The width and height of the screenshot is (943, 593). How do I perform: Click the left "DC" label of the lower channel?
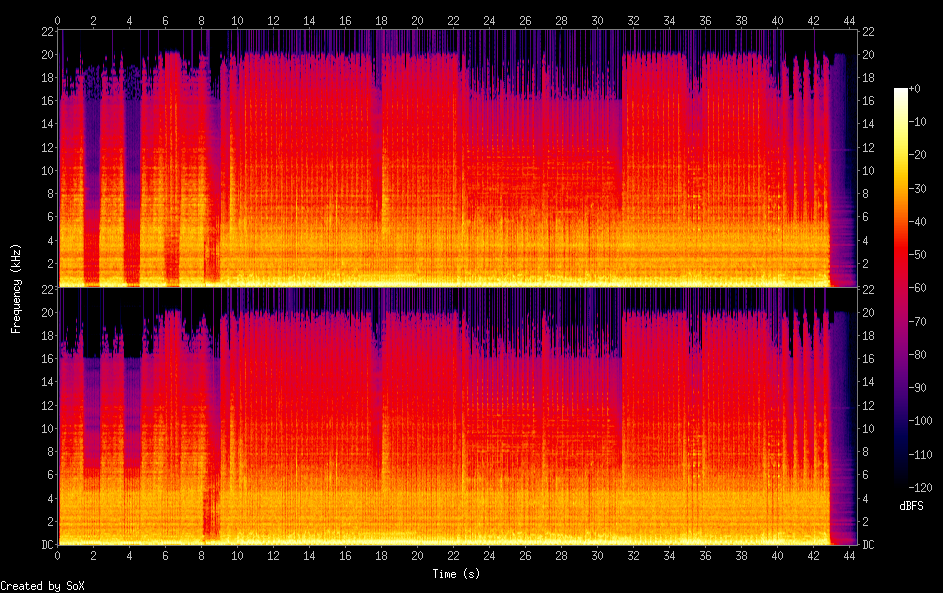pyautogui.click(x=46, y=544)
